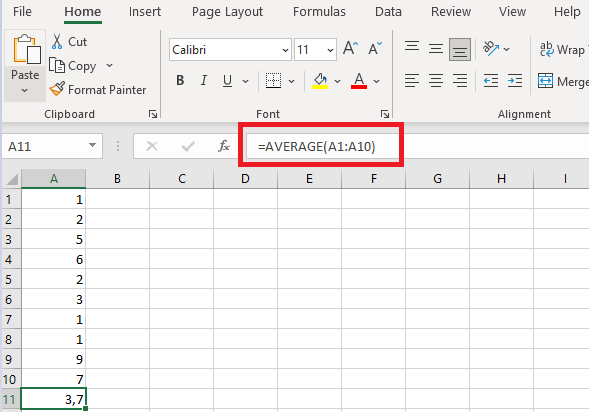Click the Merge cells button
This screenshot has height=412, width=589.
click(x=562, y=81)
